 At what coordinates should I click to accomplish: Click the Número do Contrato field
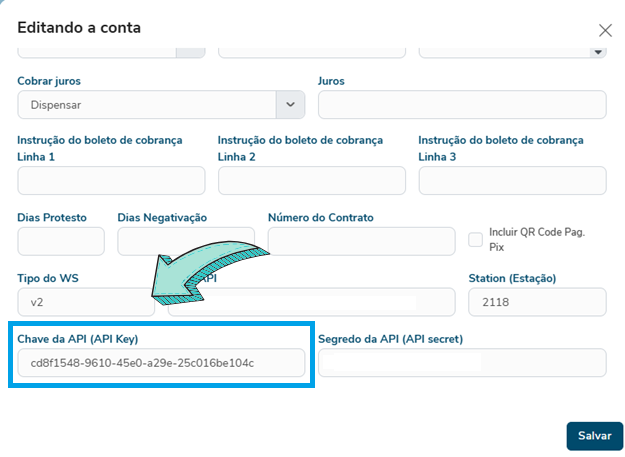pyautogui.click(x=362, y=241)
